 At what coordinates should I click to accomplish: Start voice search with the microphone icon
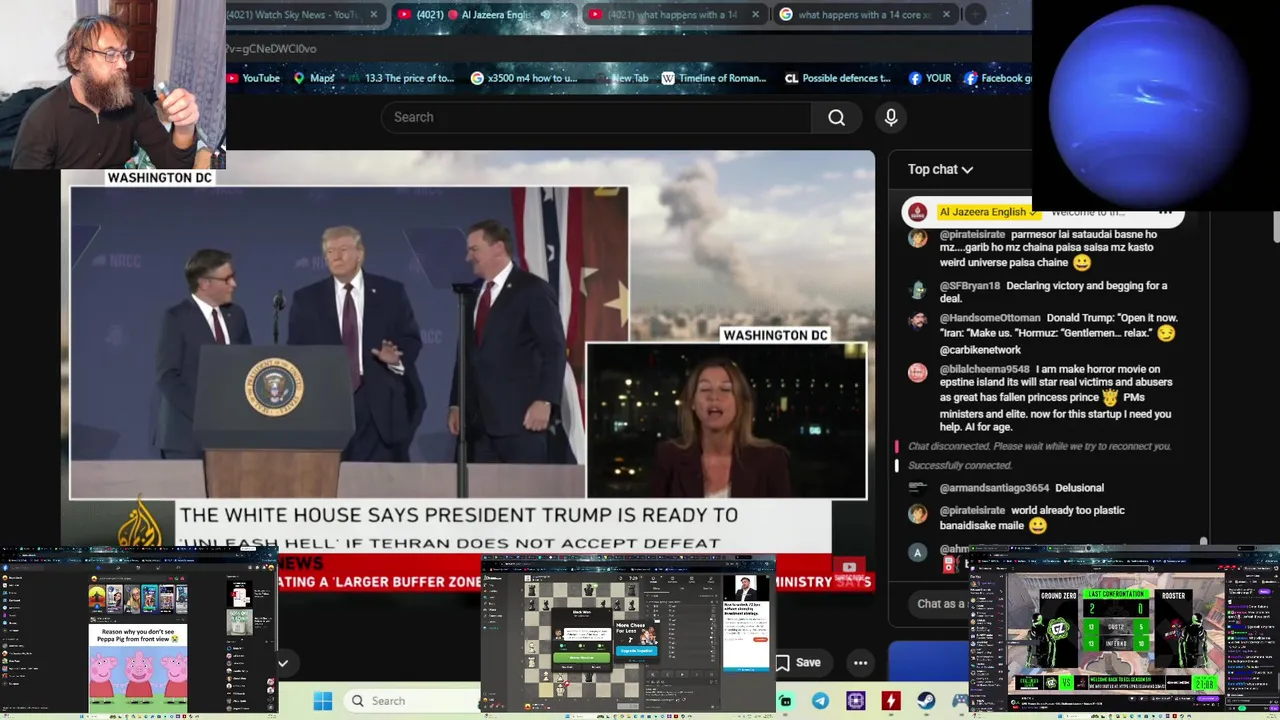[x=891, y=117]
